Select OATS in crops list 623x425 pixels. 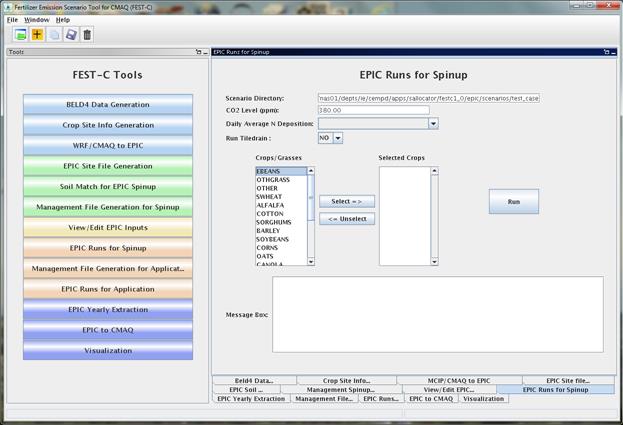[281, 257]
